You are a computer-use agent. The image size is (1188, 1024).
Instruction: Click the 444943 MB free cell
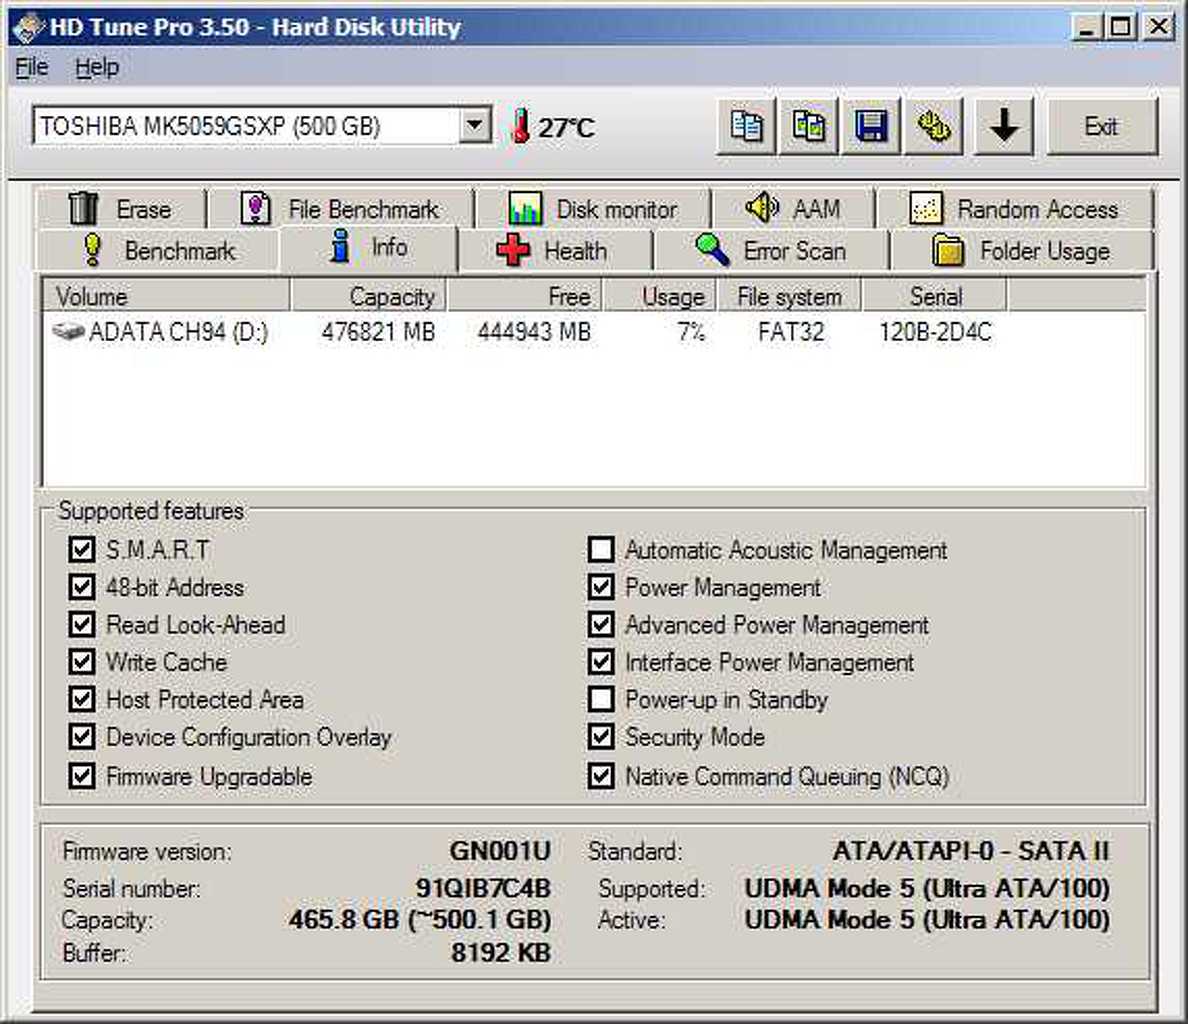534,332
